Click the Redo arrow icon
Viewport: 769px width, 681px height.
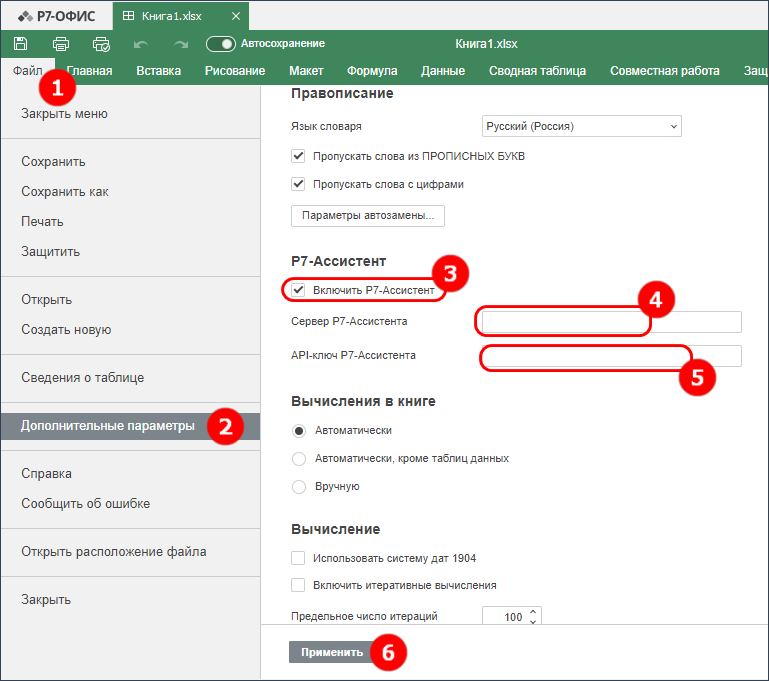(181, 44)
